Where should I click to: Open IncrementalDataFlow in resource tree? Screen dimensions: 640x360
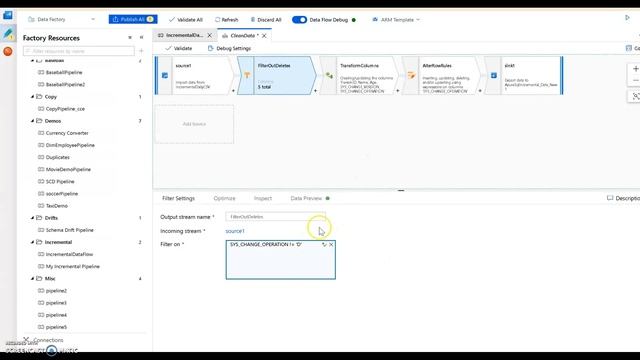pos(69,254)
